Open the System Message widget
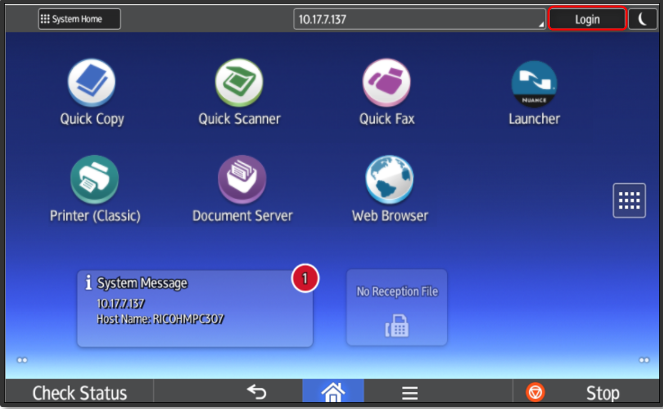Viewport: 663px width, 409px height. [x=195, y=307]
